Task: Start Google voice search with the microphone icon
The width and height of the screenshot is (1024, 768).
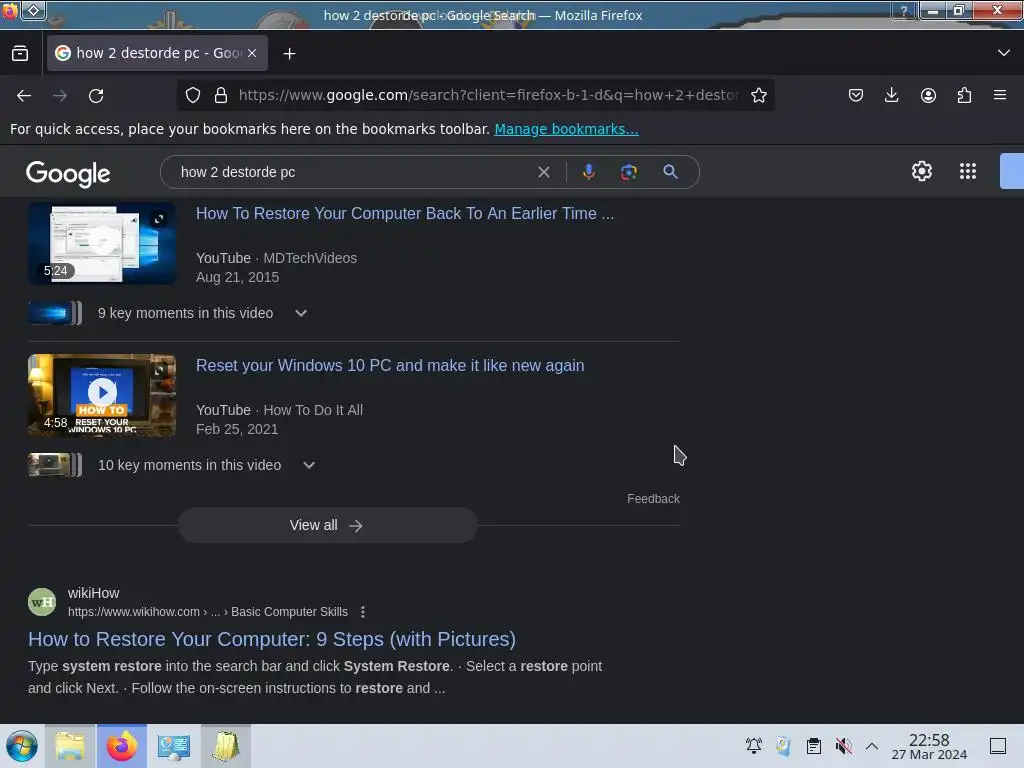Action: point(588,172)
